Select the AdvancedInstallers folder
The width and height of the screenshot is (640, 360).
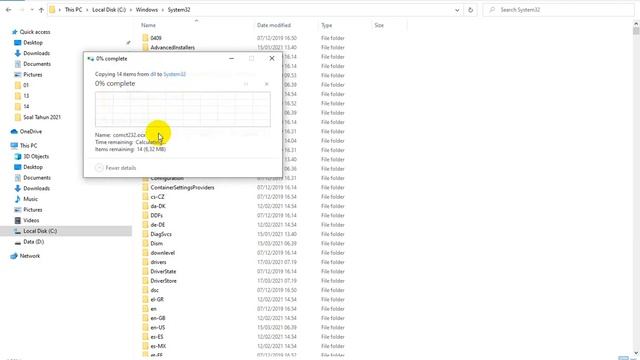pos(172,47)
